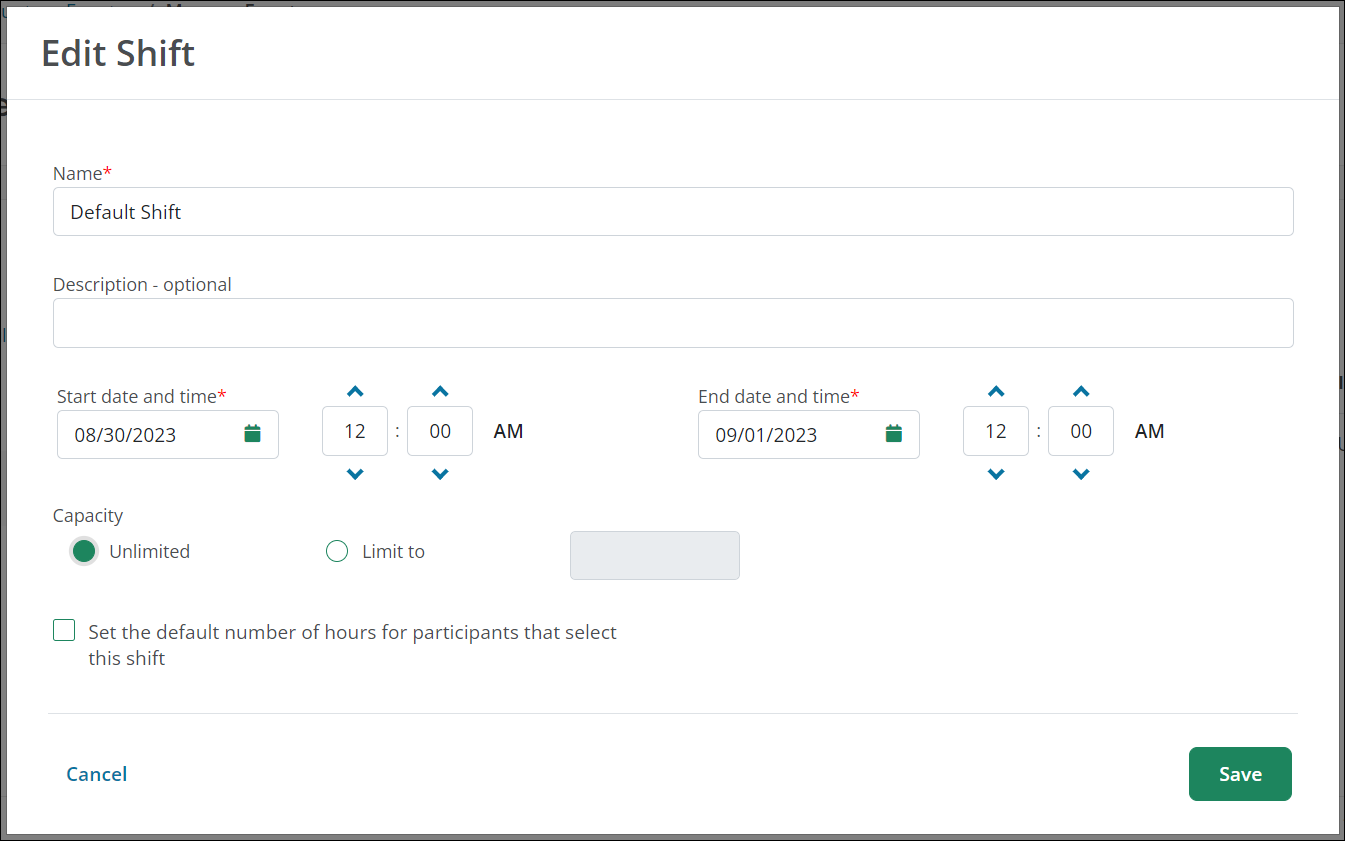This screenshot has width=1345, height=841.
Task: Decrease the start time minutes
Action: click(440, 474)
